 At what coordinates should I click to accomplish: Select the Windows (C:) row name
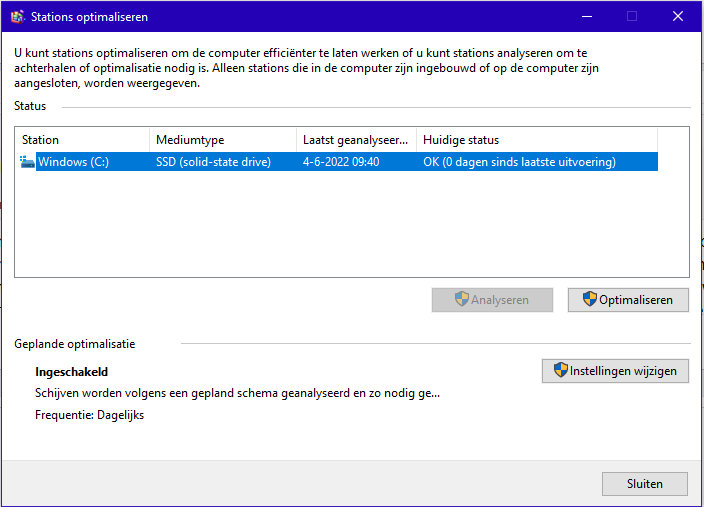(73, 162)
